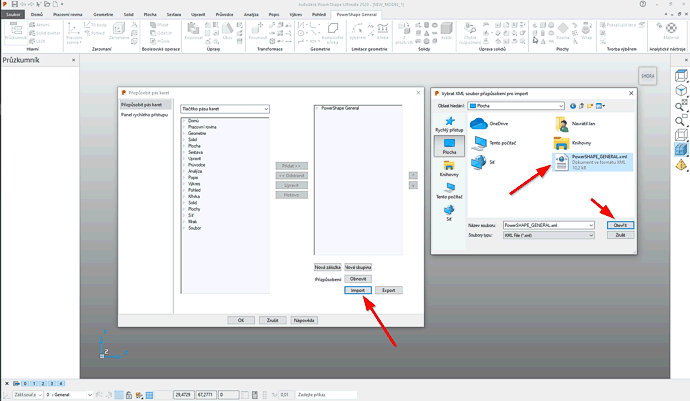Toggle level 4 button in status bar
Image resolution: width=690 pixels, height=401 pixels.
click(61, 383)
